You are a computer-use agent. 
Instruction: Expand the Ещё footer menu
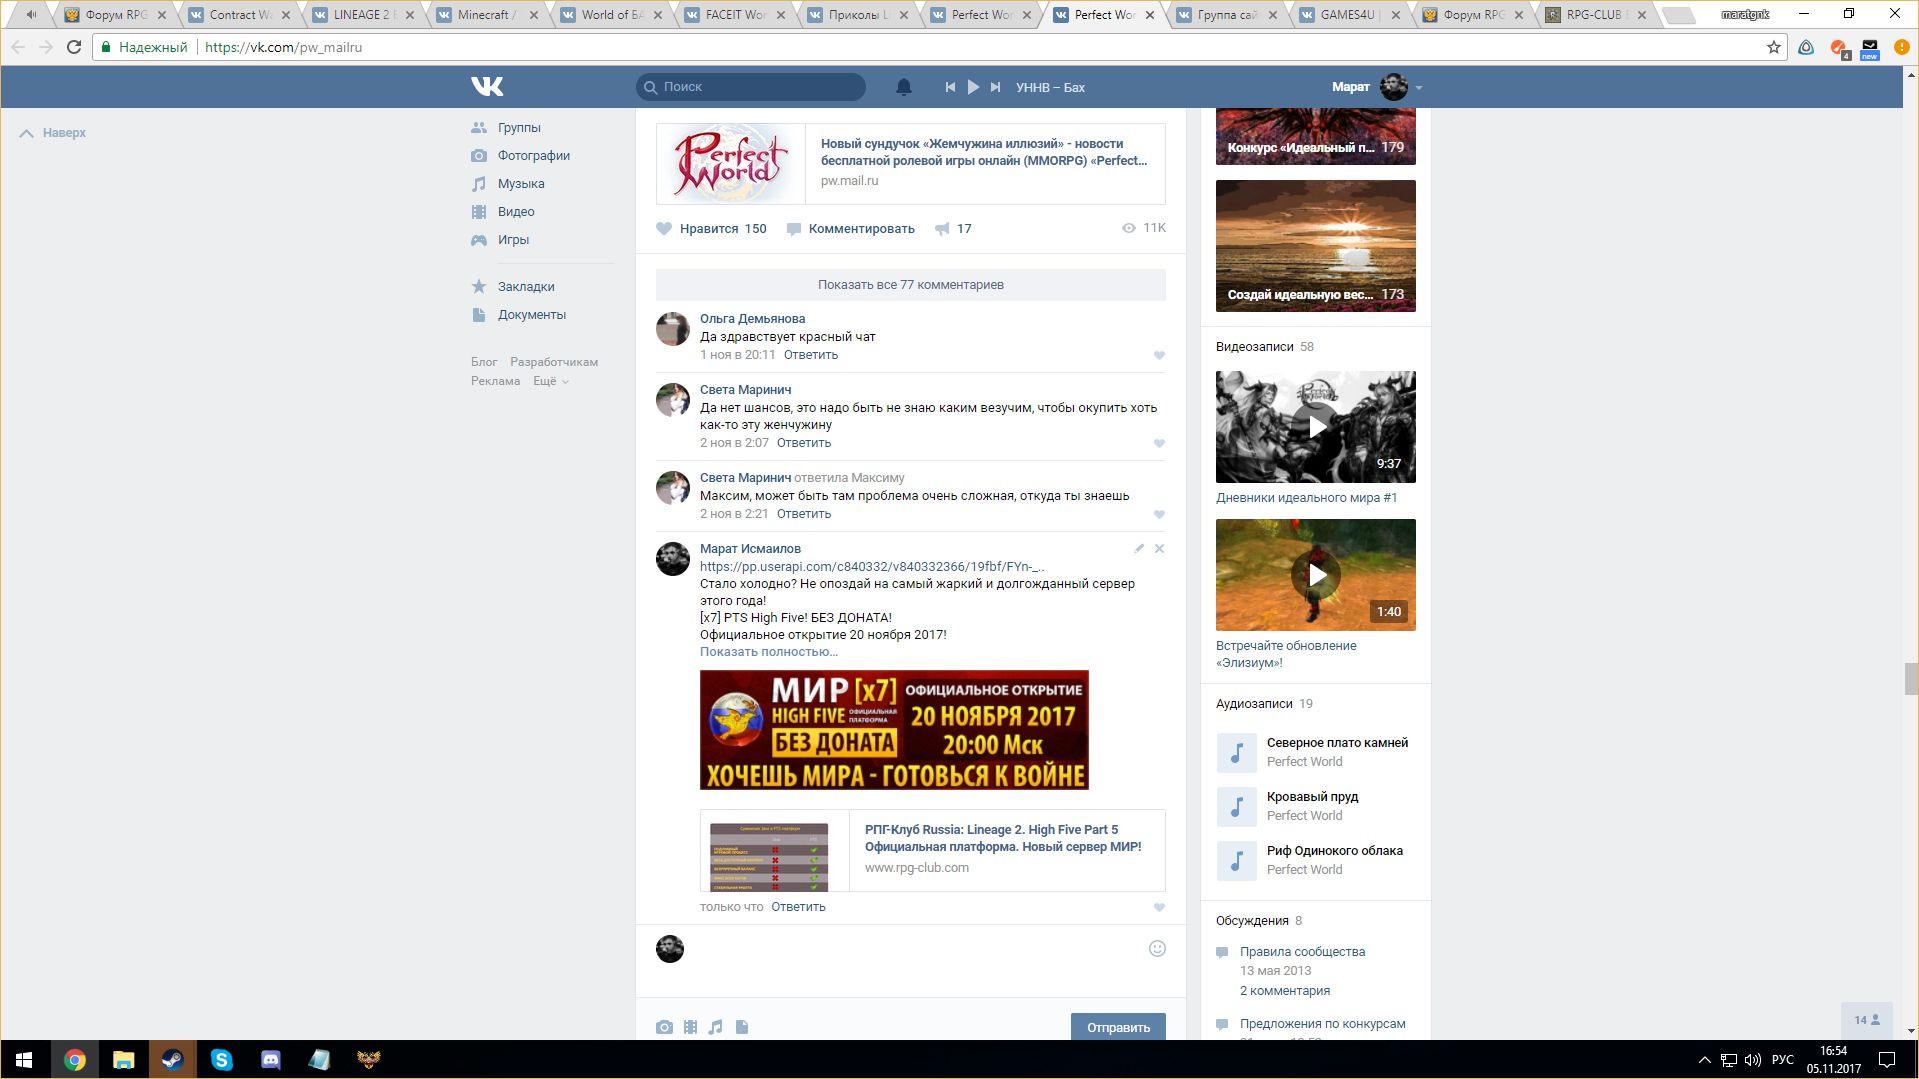[550, 381]
